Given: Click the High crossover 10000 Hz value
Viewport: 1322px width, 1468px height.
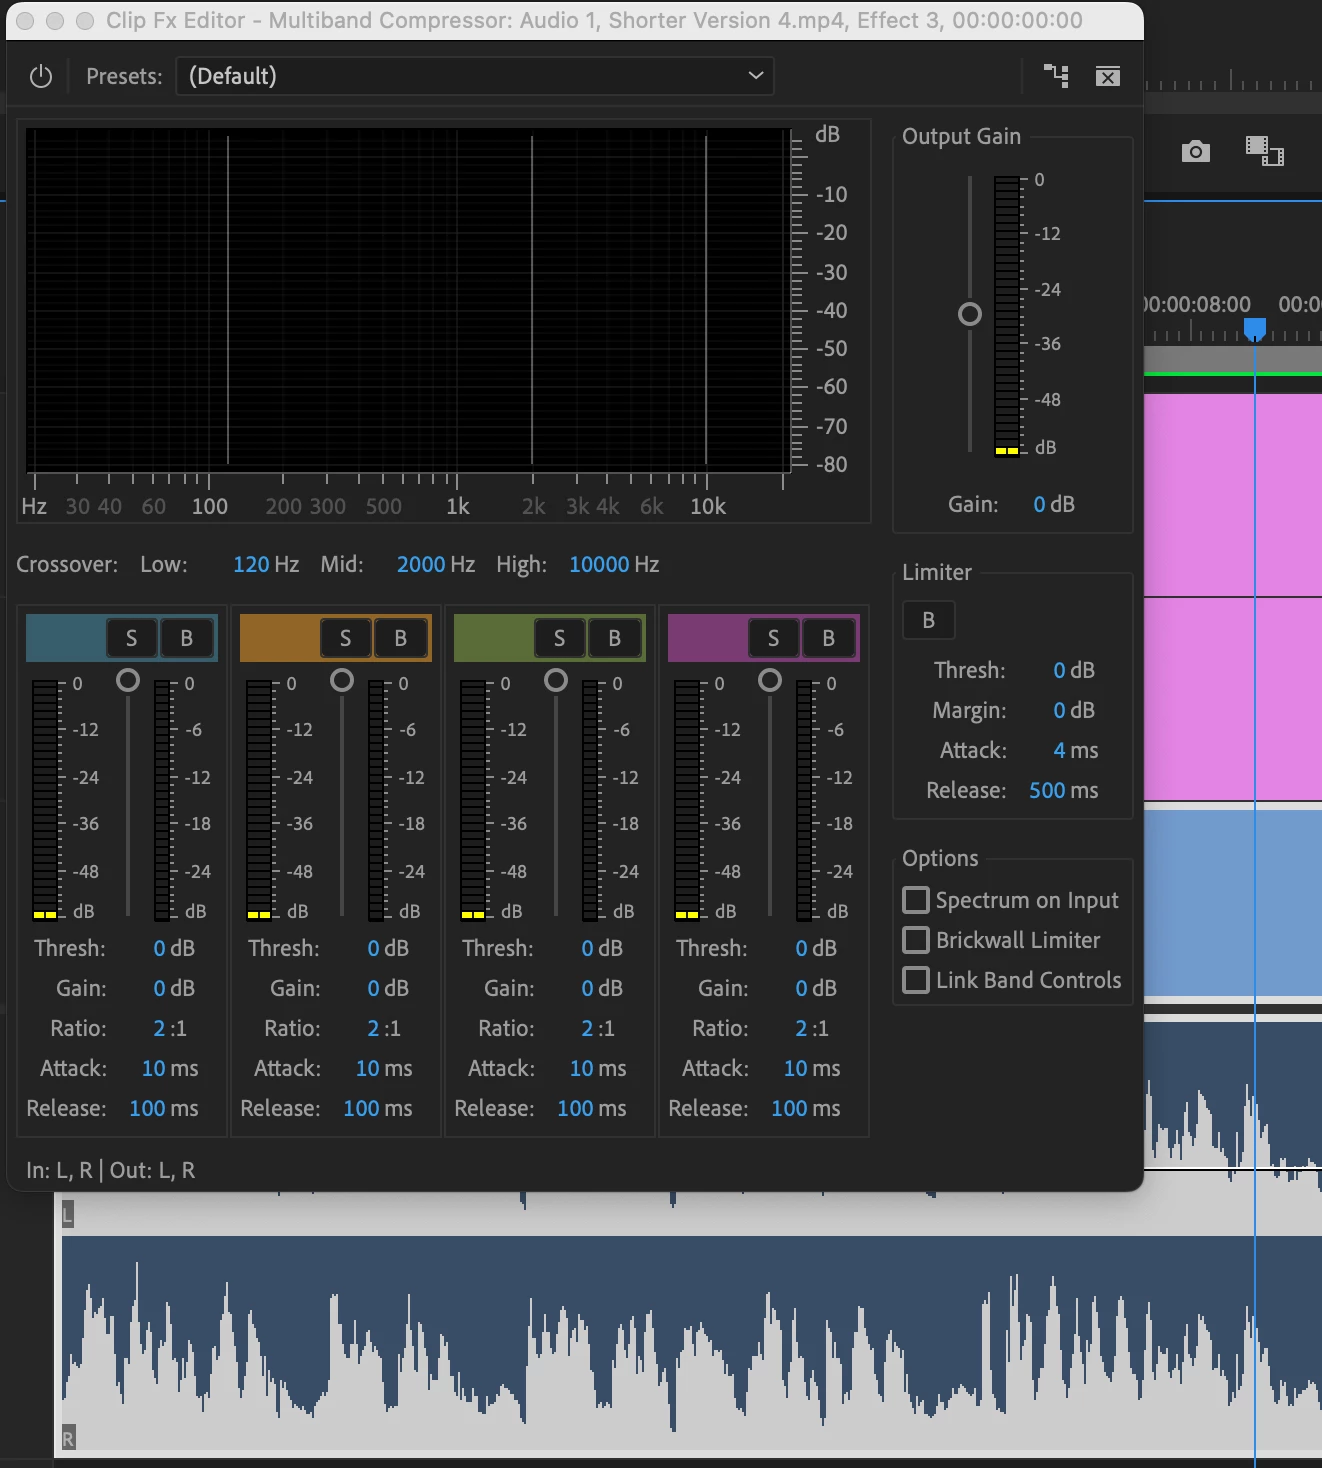Looking at the screenshot, I should click(x=614, y=564).
